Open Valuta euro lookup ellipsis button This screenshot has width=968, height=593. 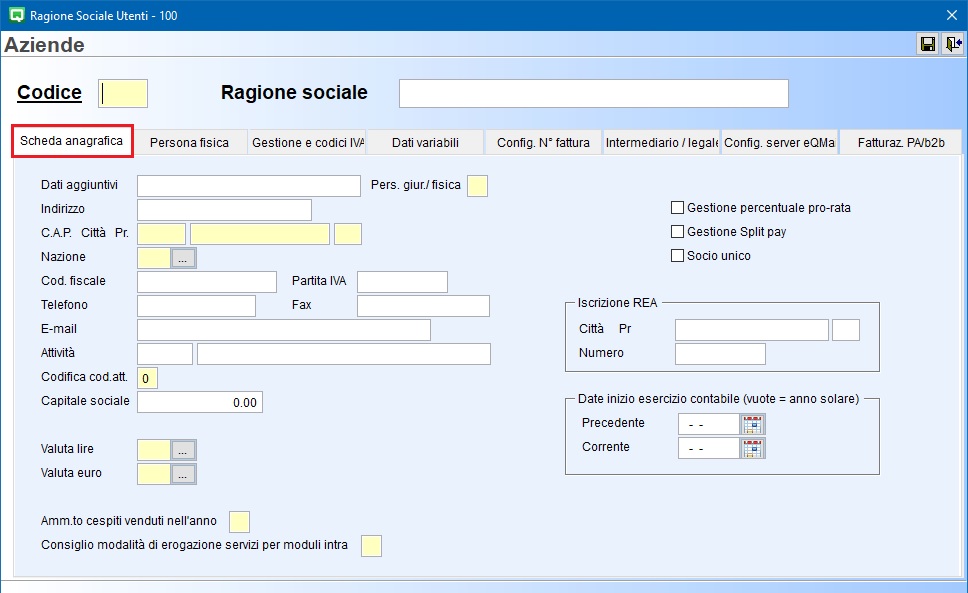point(183,474)
